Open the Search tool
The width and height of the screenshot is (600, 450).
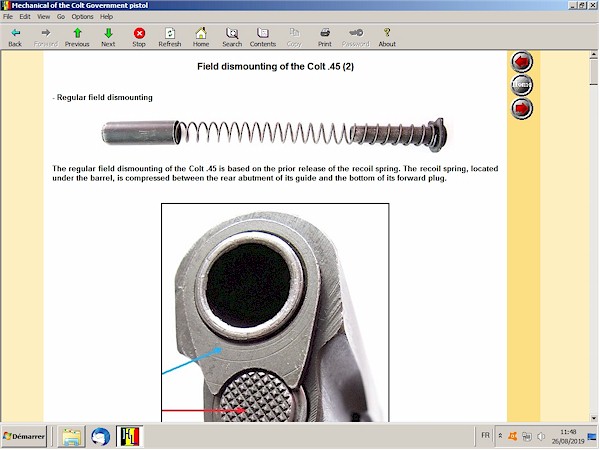[x=232, y=37]
